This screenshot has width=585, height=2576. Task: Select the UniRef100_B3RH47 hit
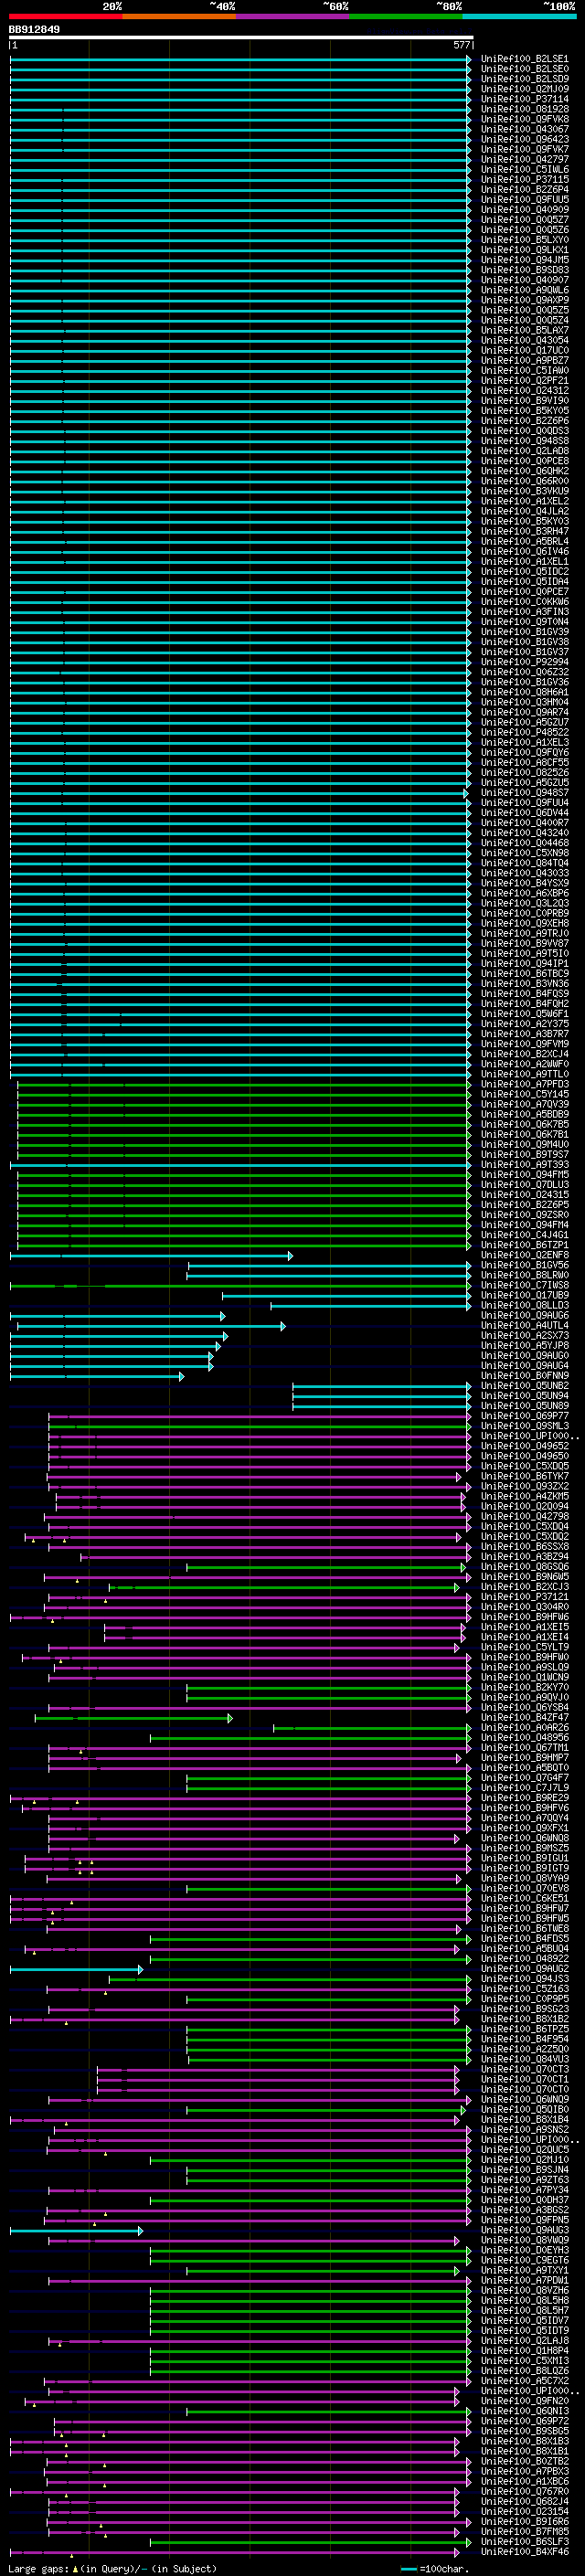coord(524,532)
